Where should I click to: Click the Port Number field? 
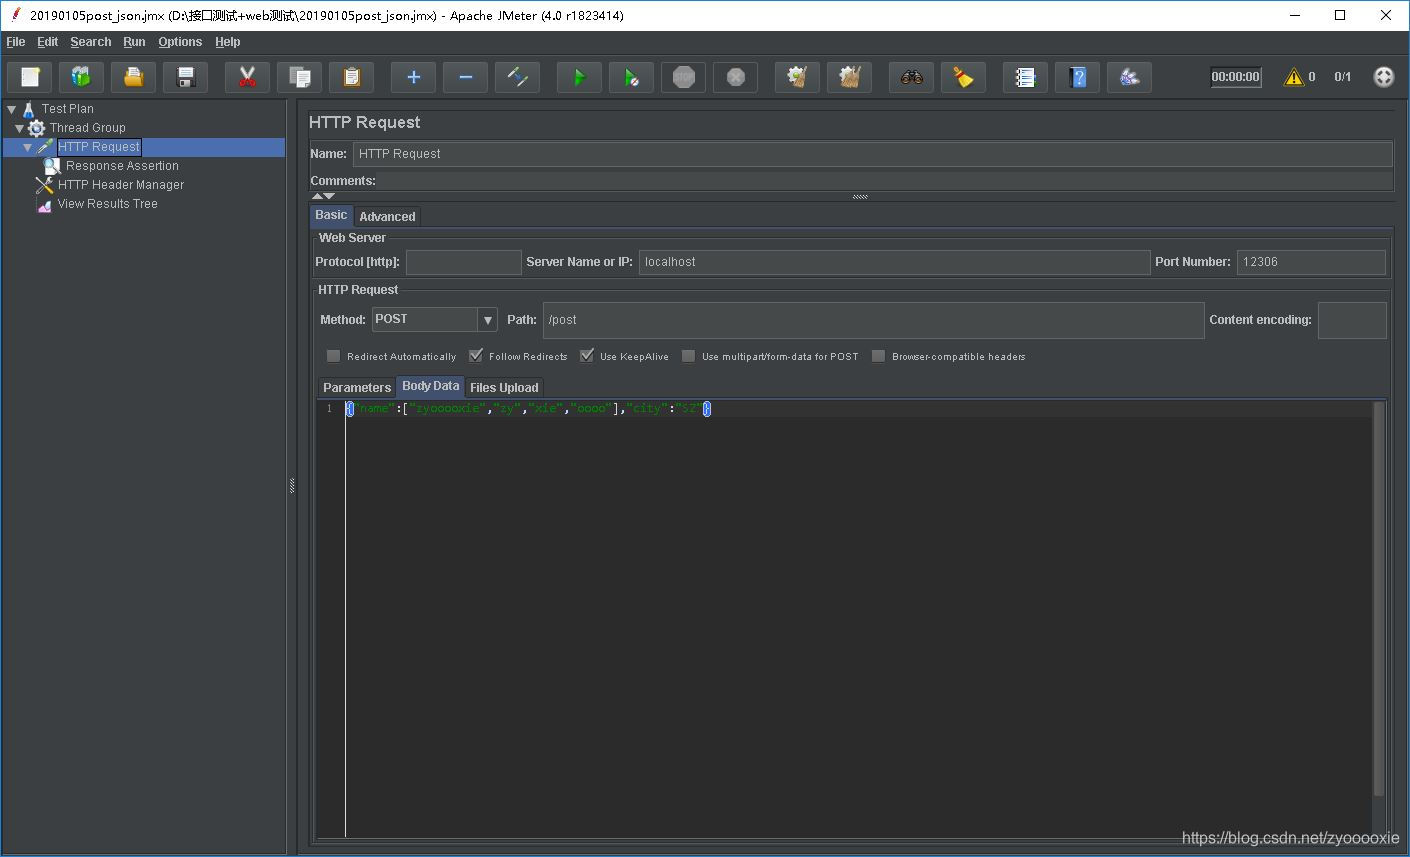tap(1311, 262)
